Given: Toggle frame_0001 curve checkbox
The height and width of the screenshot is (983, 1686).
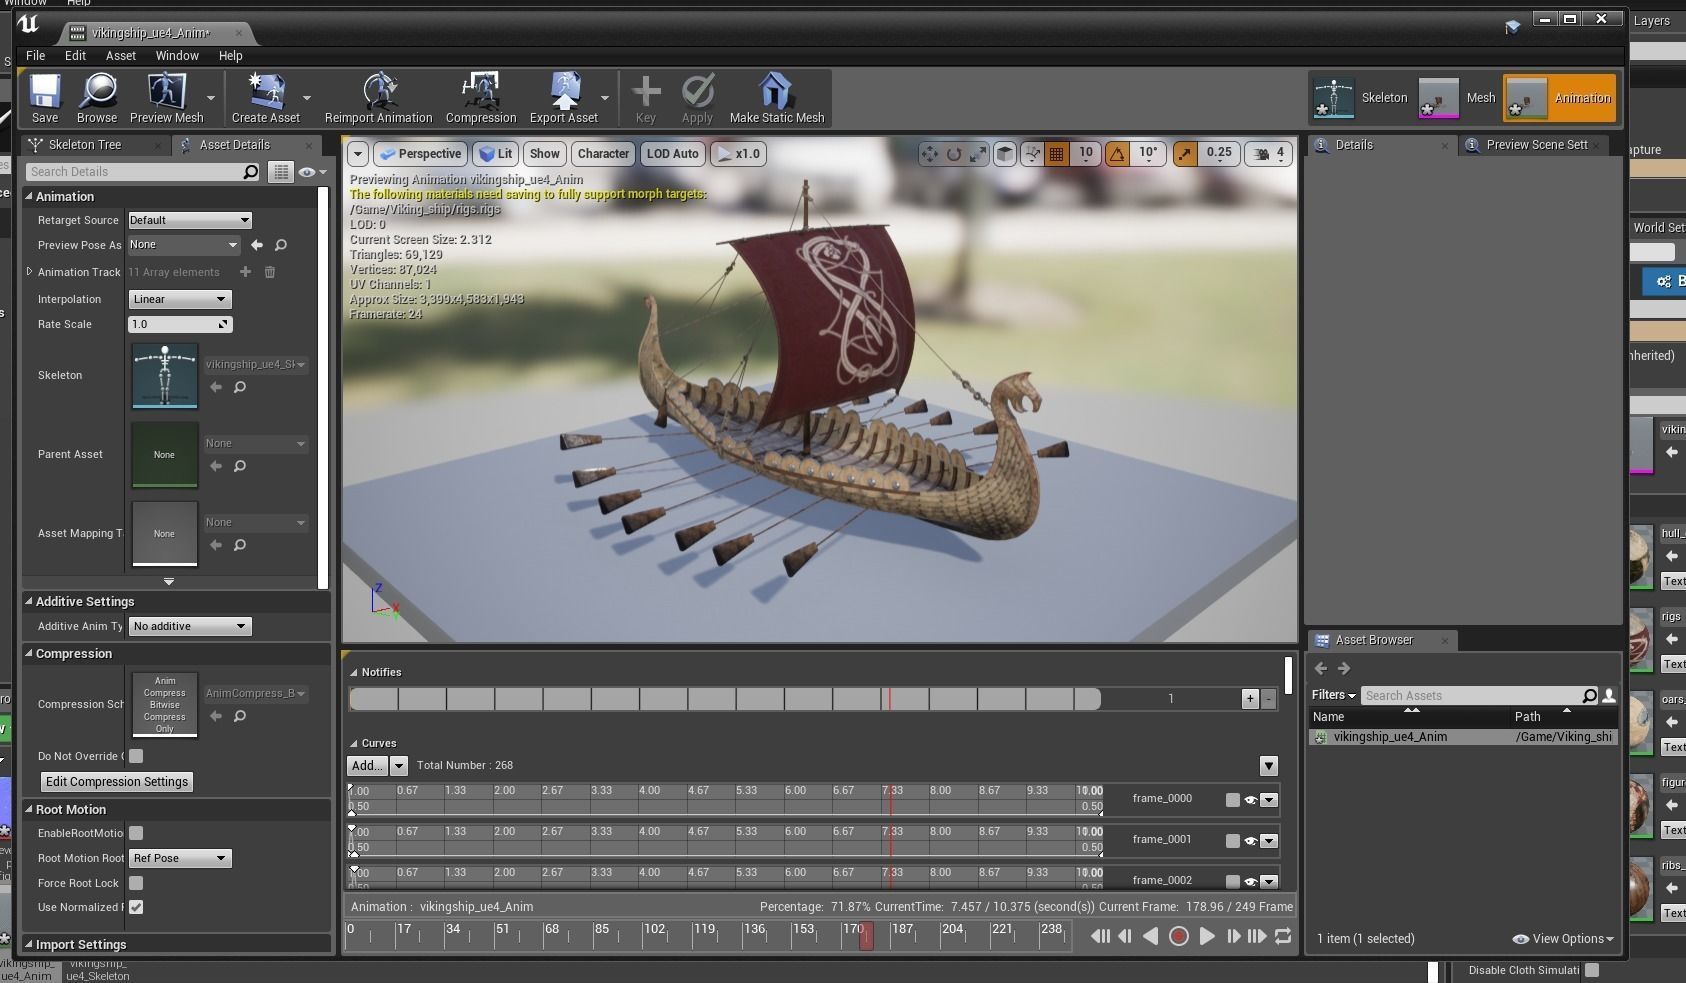Looking at the screenshot, I should click(1233, 841).
